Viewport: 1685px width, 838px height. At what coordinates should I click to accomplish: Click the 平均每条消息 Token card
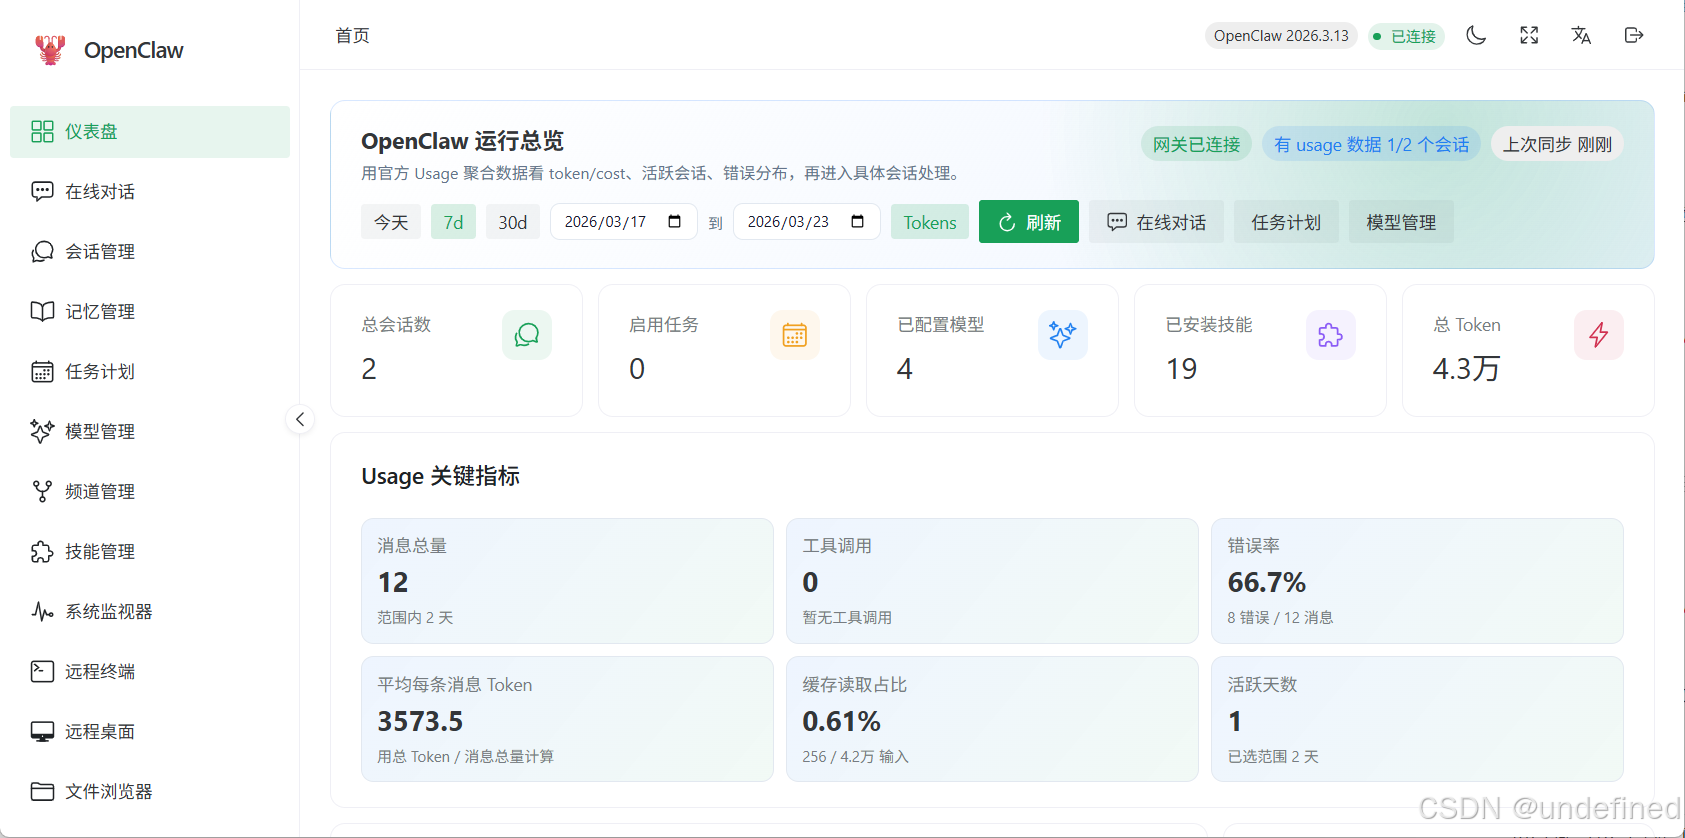click(x=567, y=719)
